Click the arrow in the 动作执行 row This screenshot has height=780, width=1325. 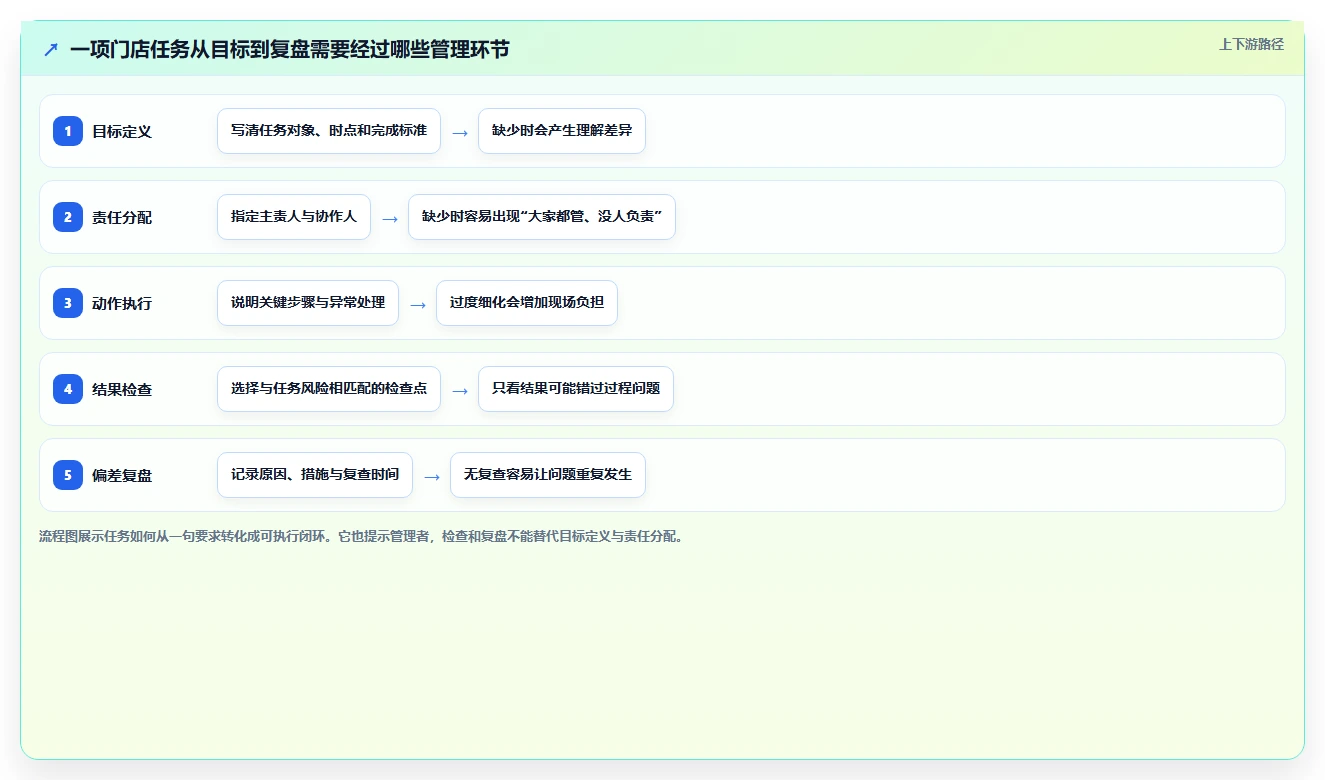(x=418, y=304)
